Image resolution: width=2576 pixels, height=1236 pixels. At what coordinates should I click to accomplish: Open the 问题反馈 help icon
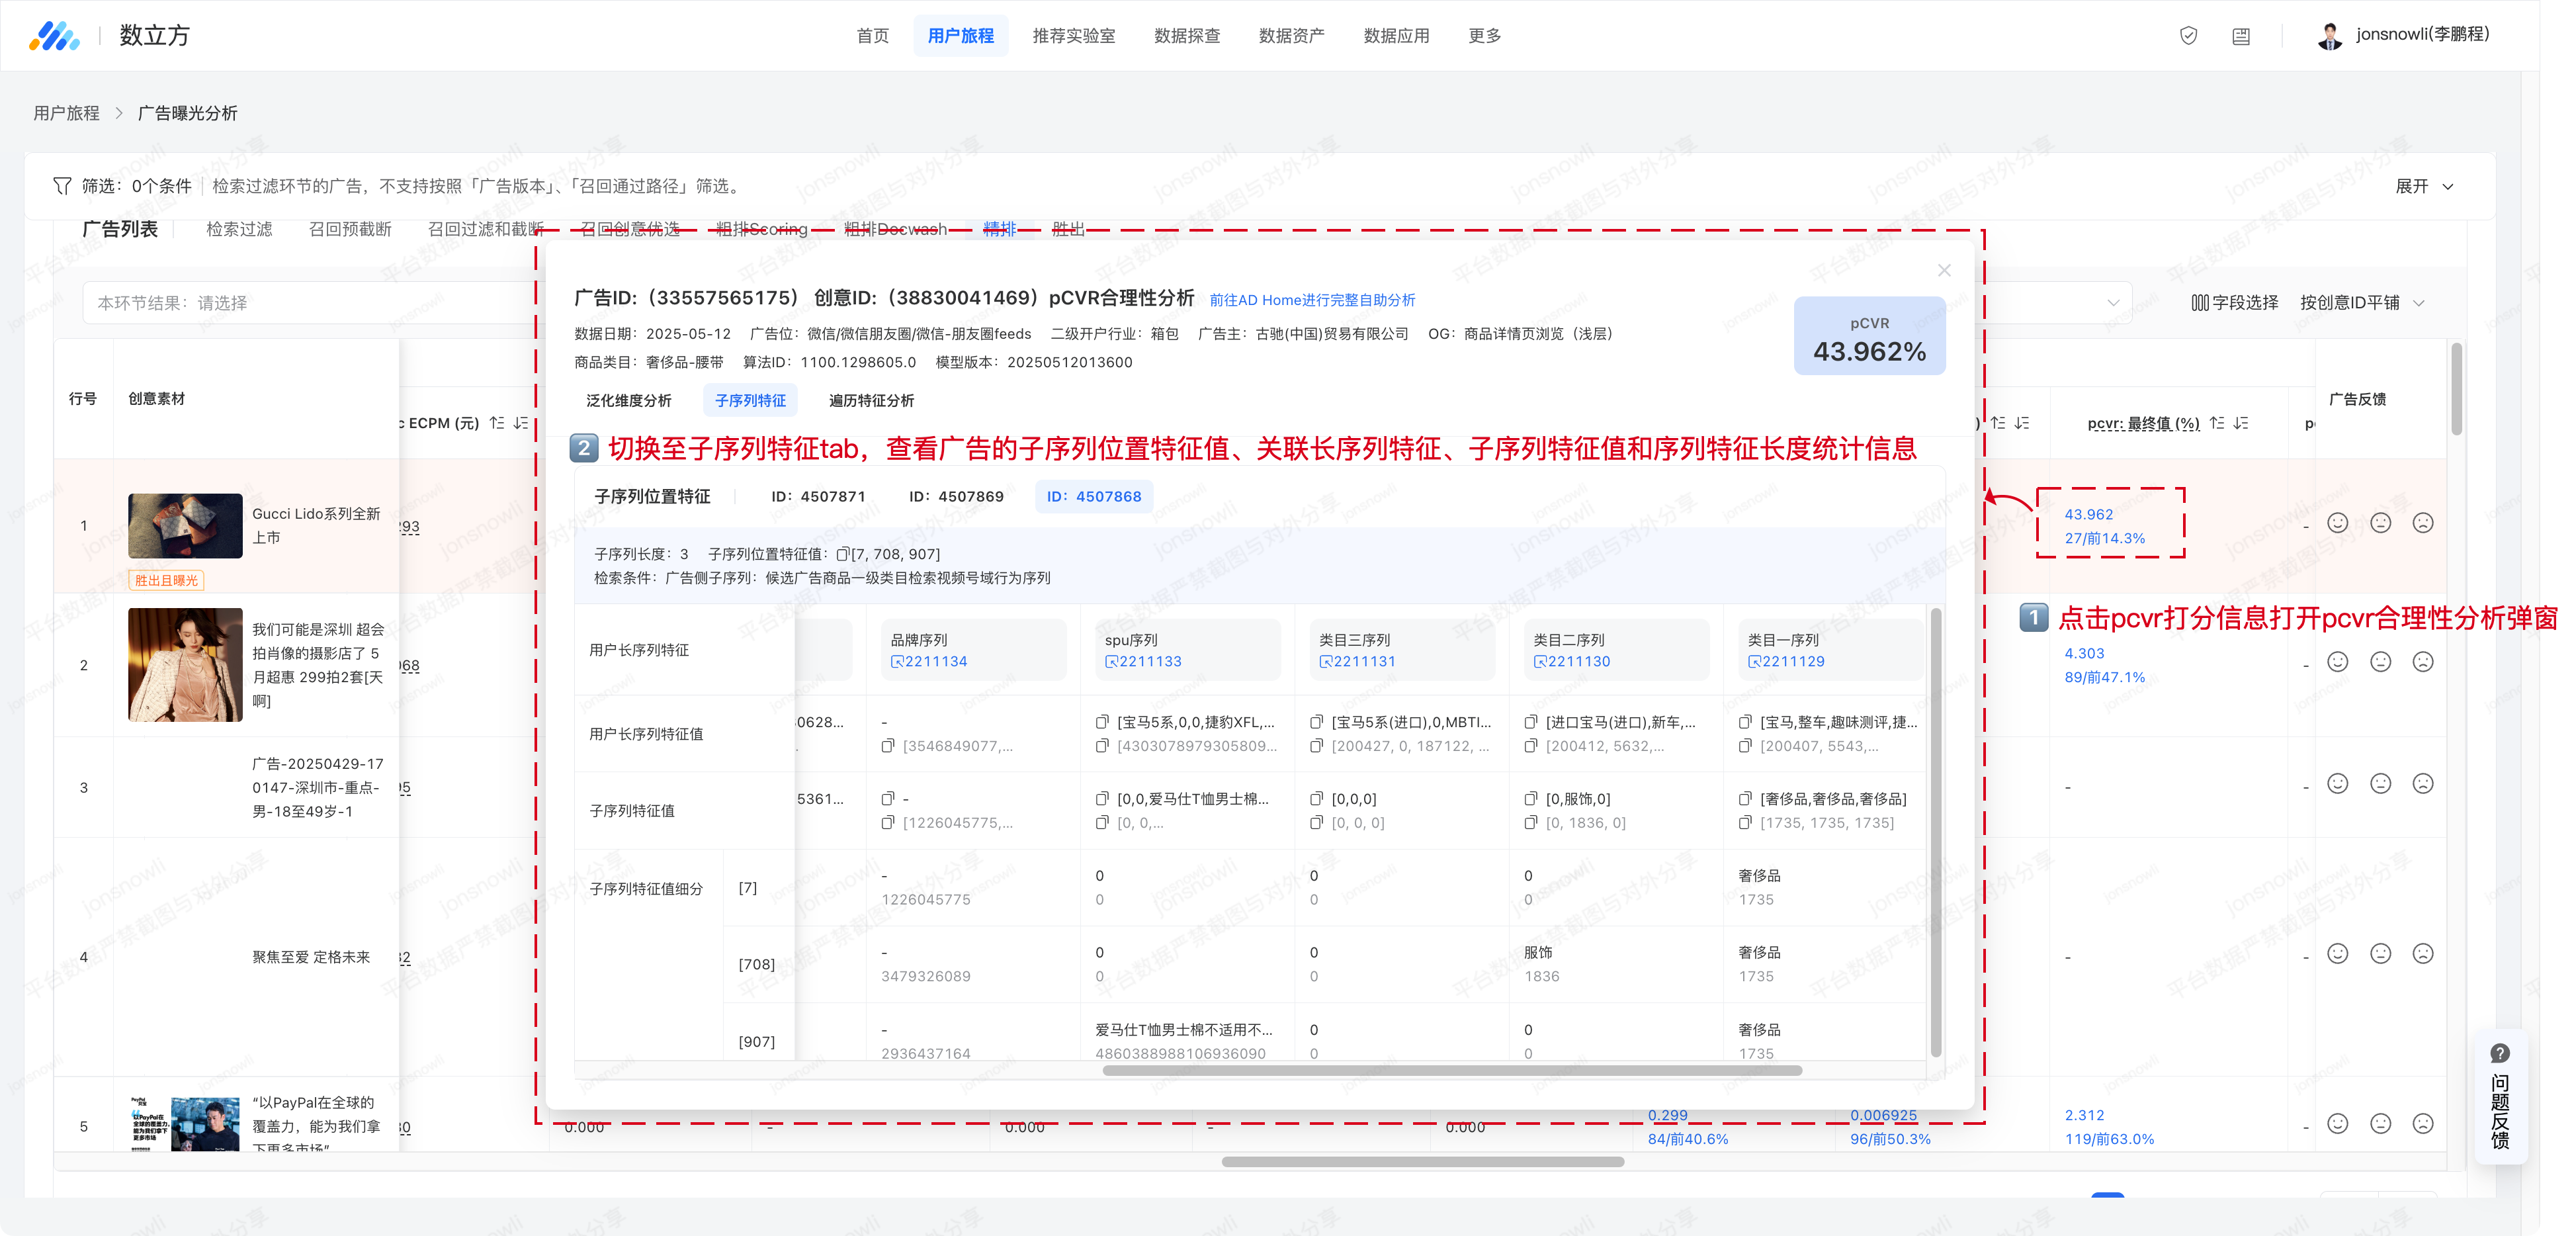(2499, 1053)
